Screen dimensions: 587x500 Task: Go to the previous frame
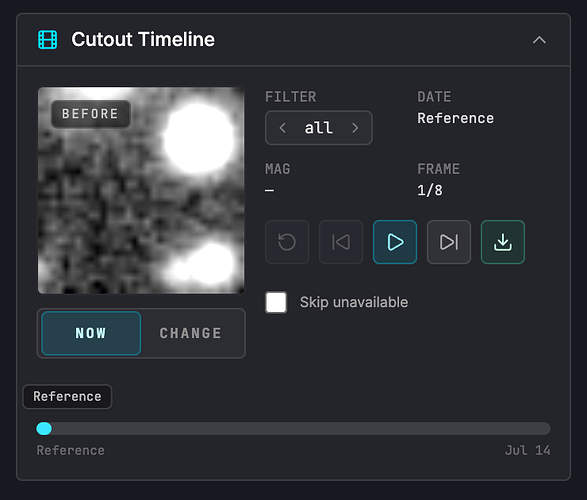(x=341, y=242)
